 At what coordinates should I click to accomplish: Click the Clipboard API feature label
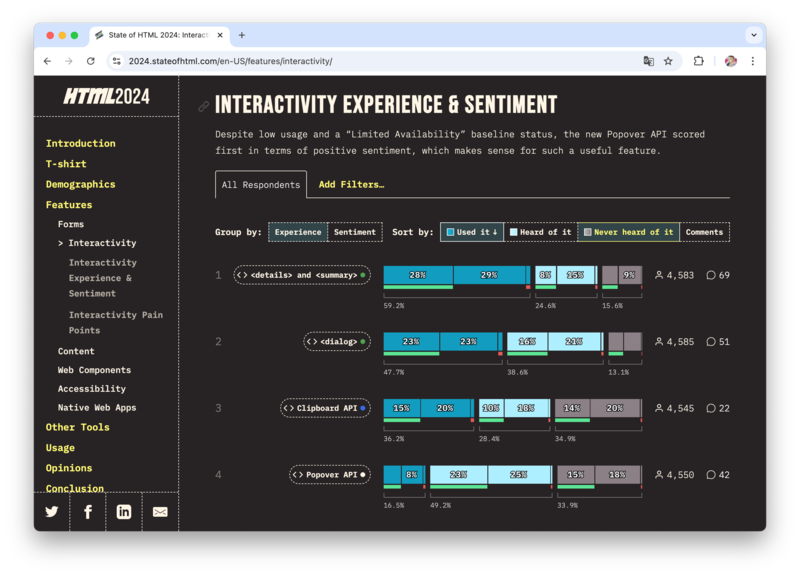(325, 408)
